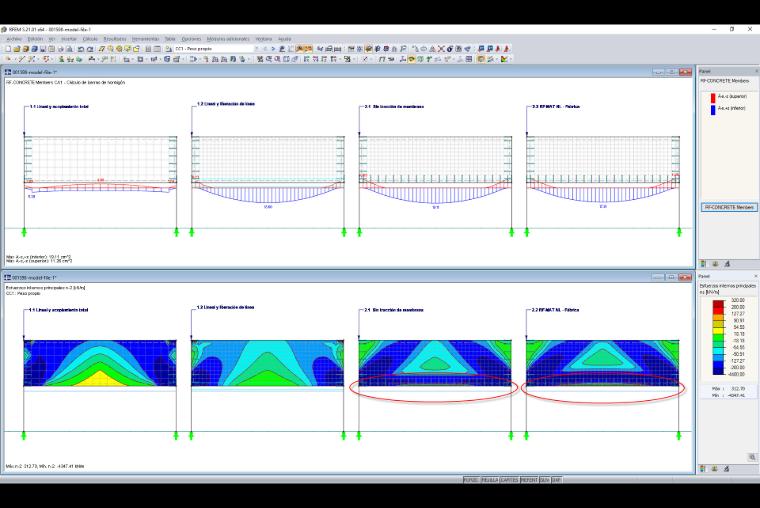Close the lower color scale Panel
760x508 pixels.
(756, 276)
